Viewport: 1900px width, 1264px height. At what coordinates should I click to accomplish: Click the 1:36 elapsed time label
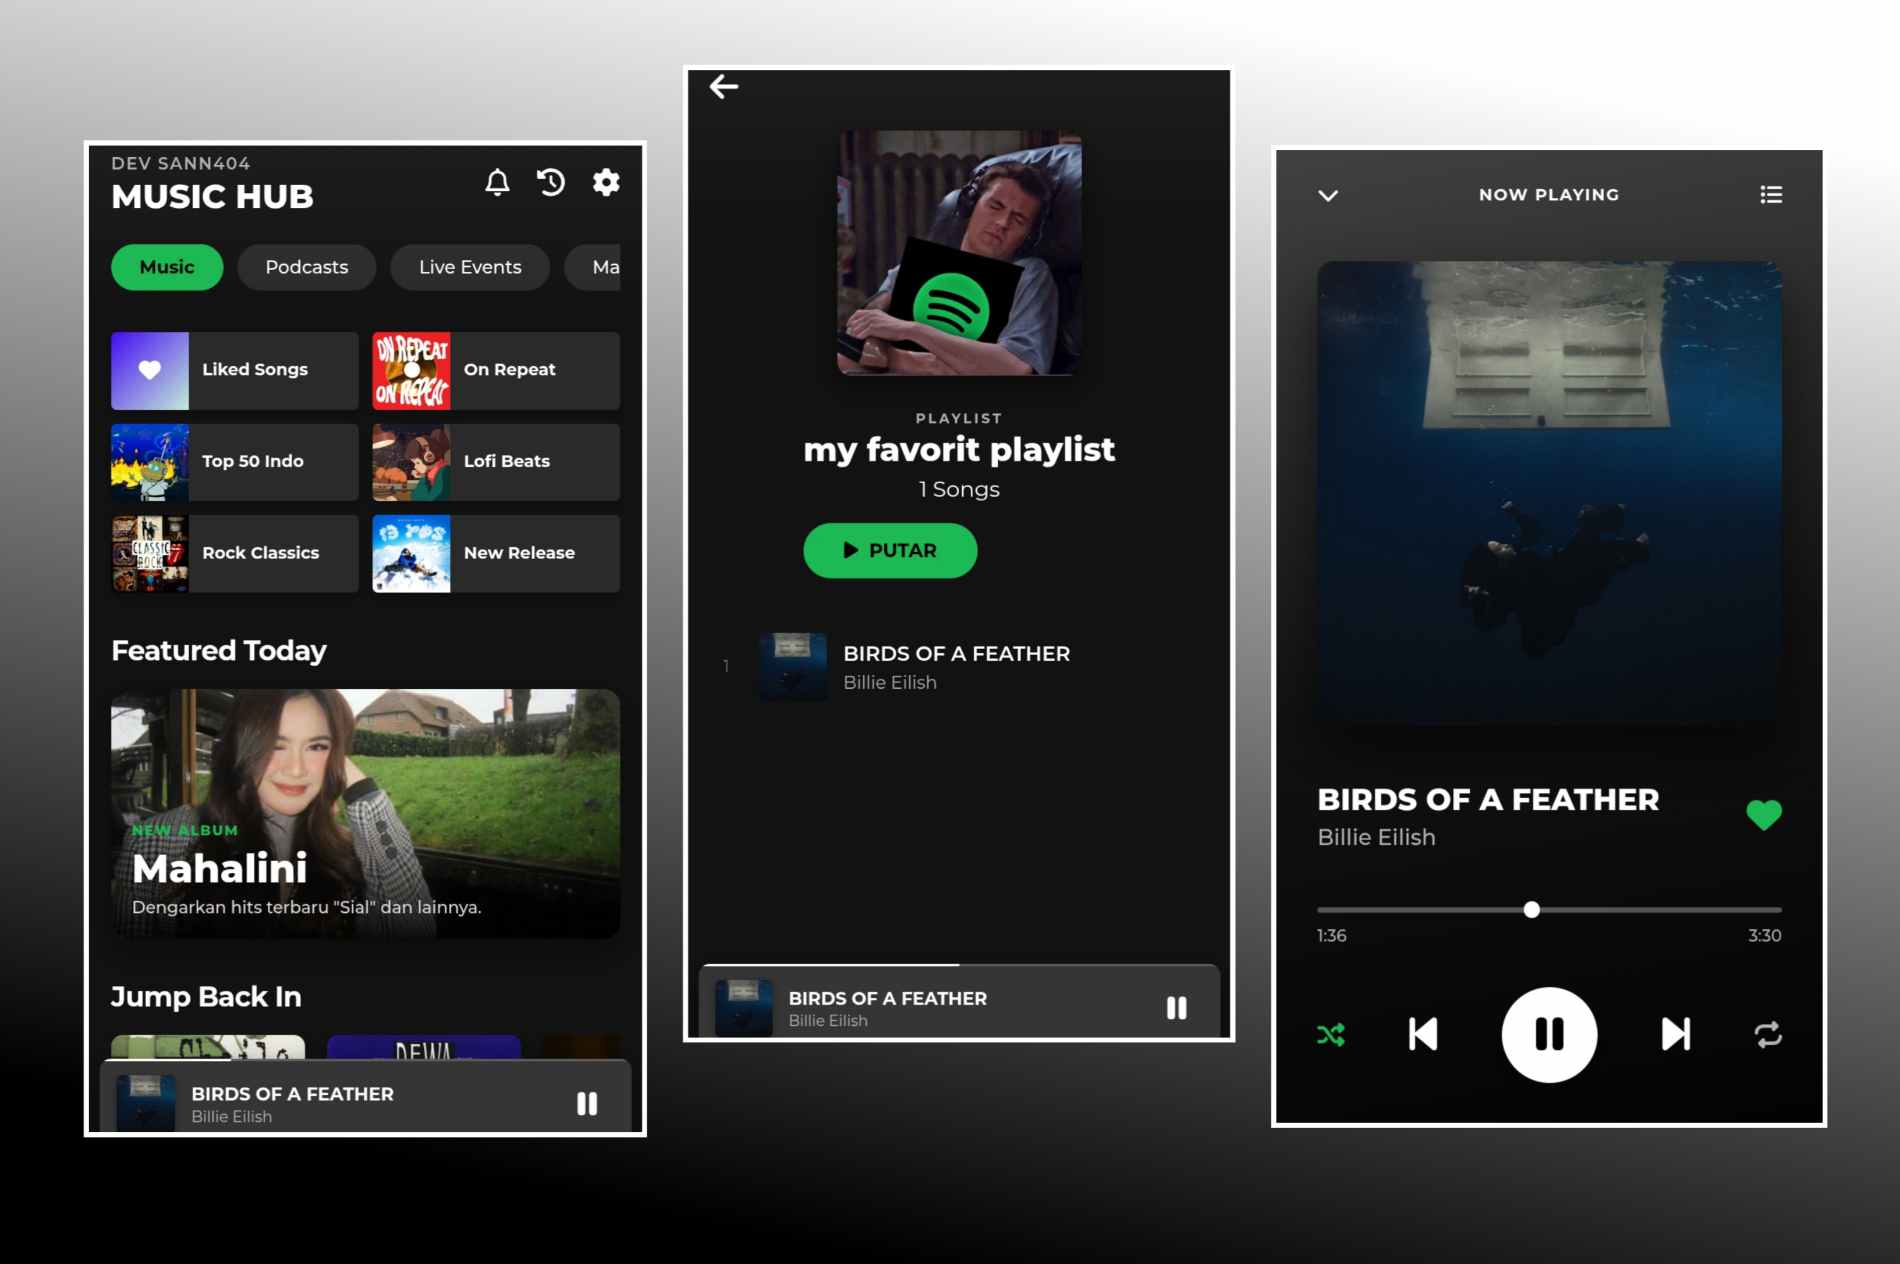click(1332, 936)
